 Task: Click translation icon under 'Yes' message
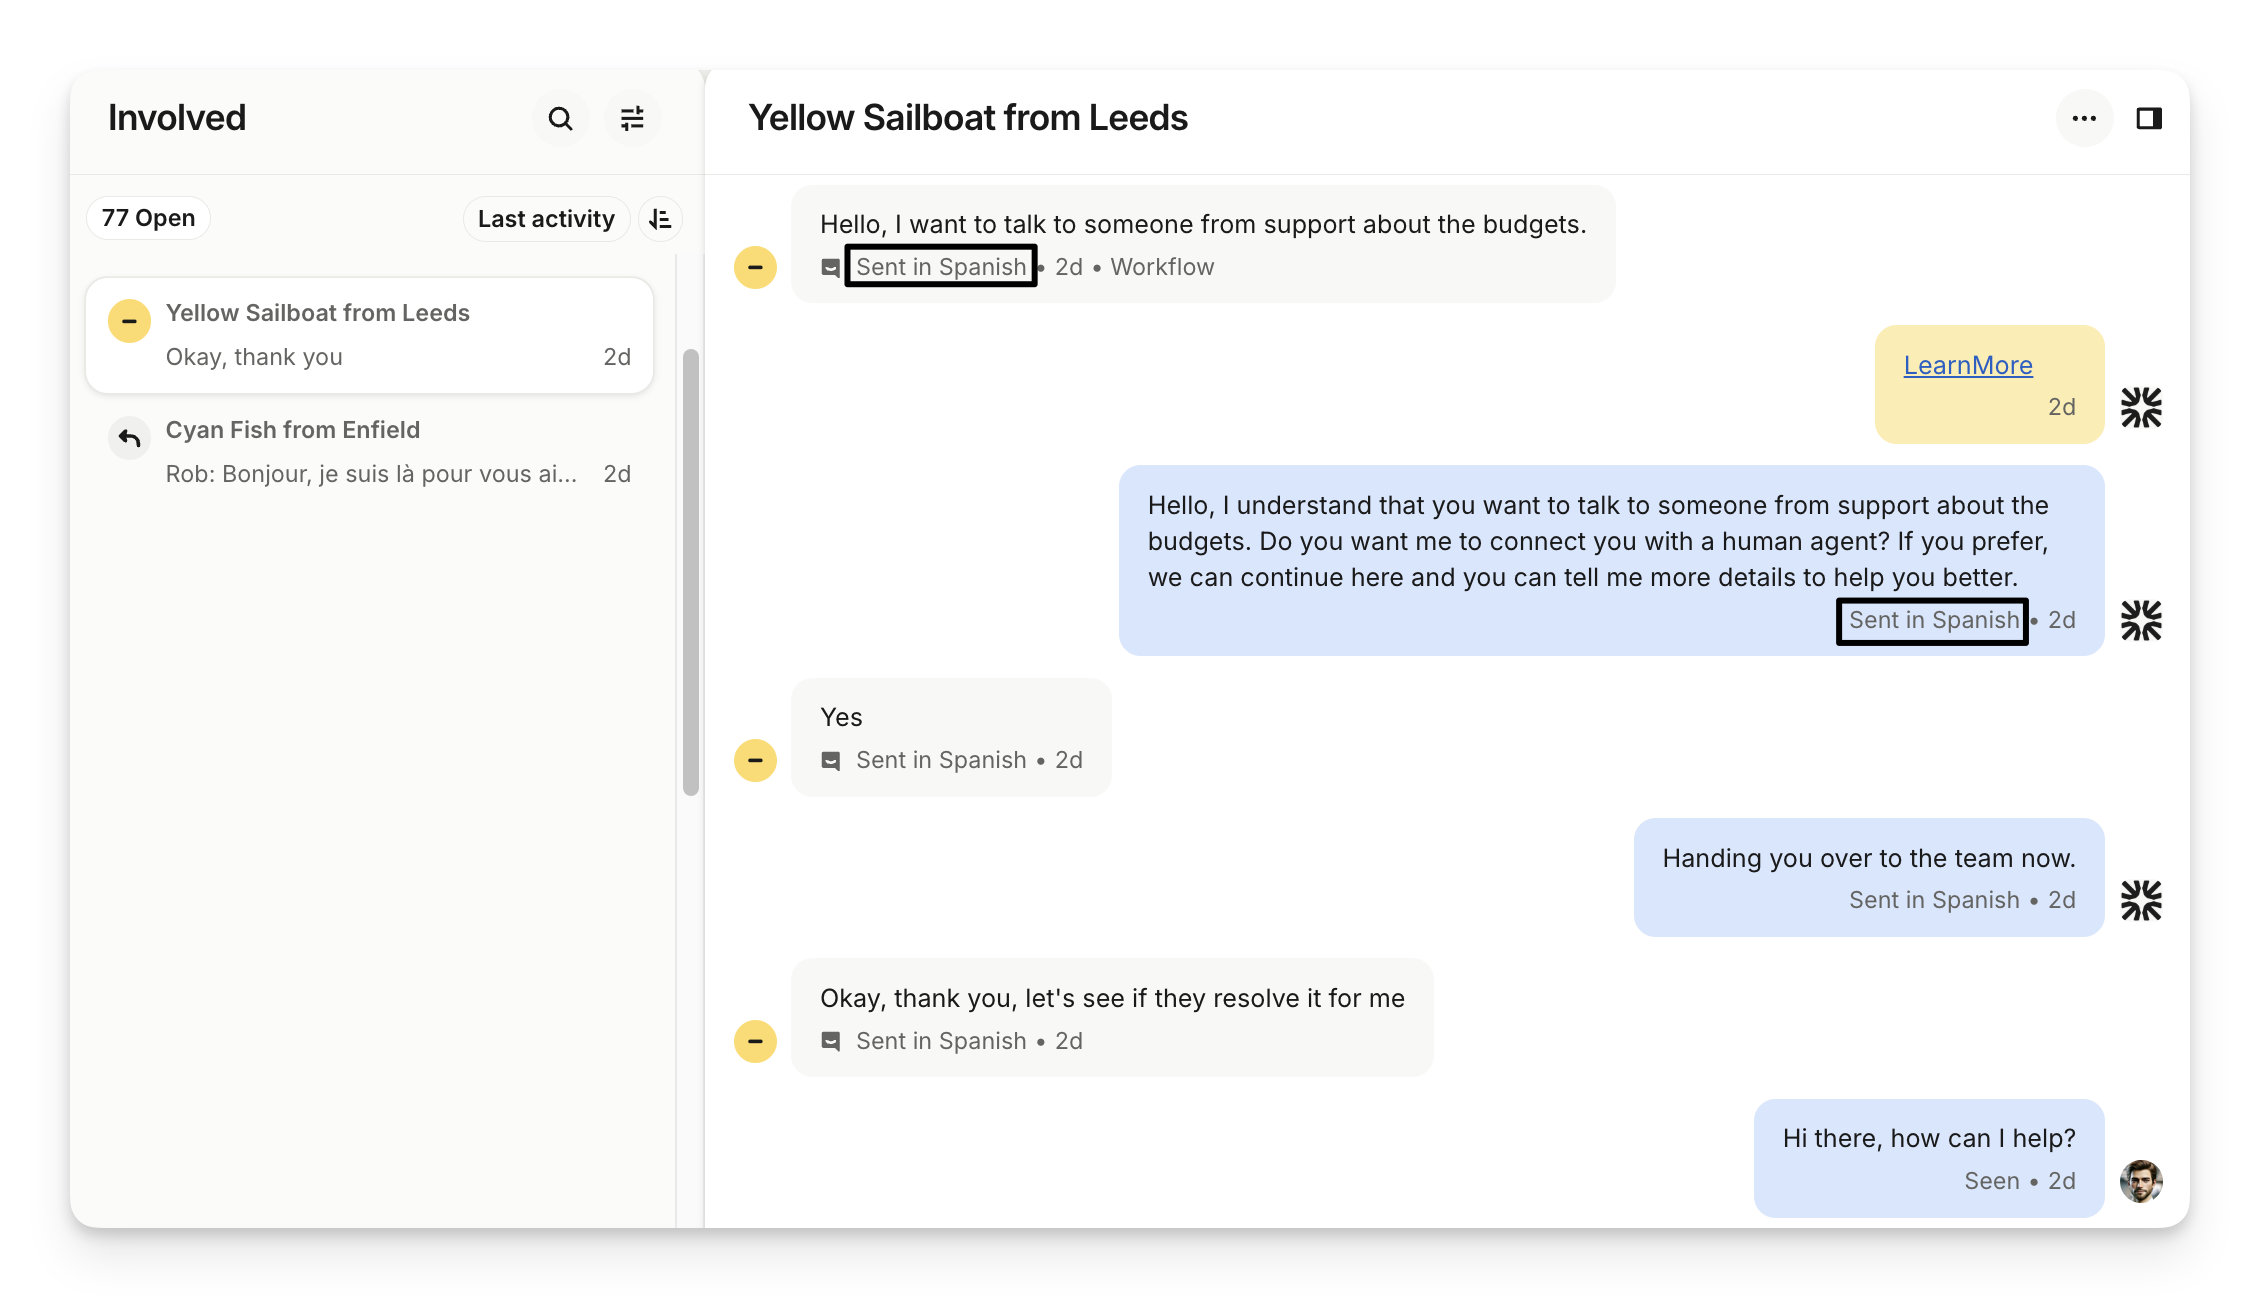click(x=831, y=761)
